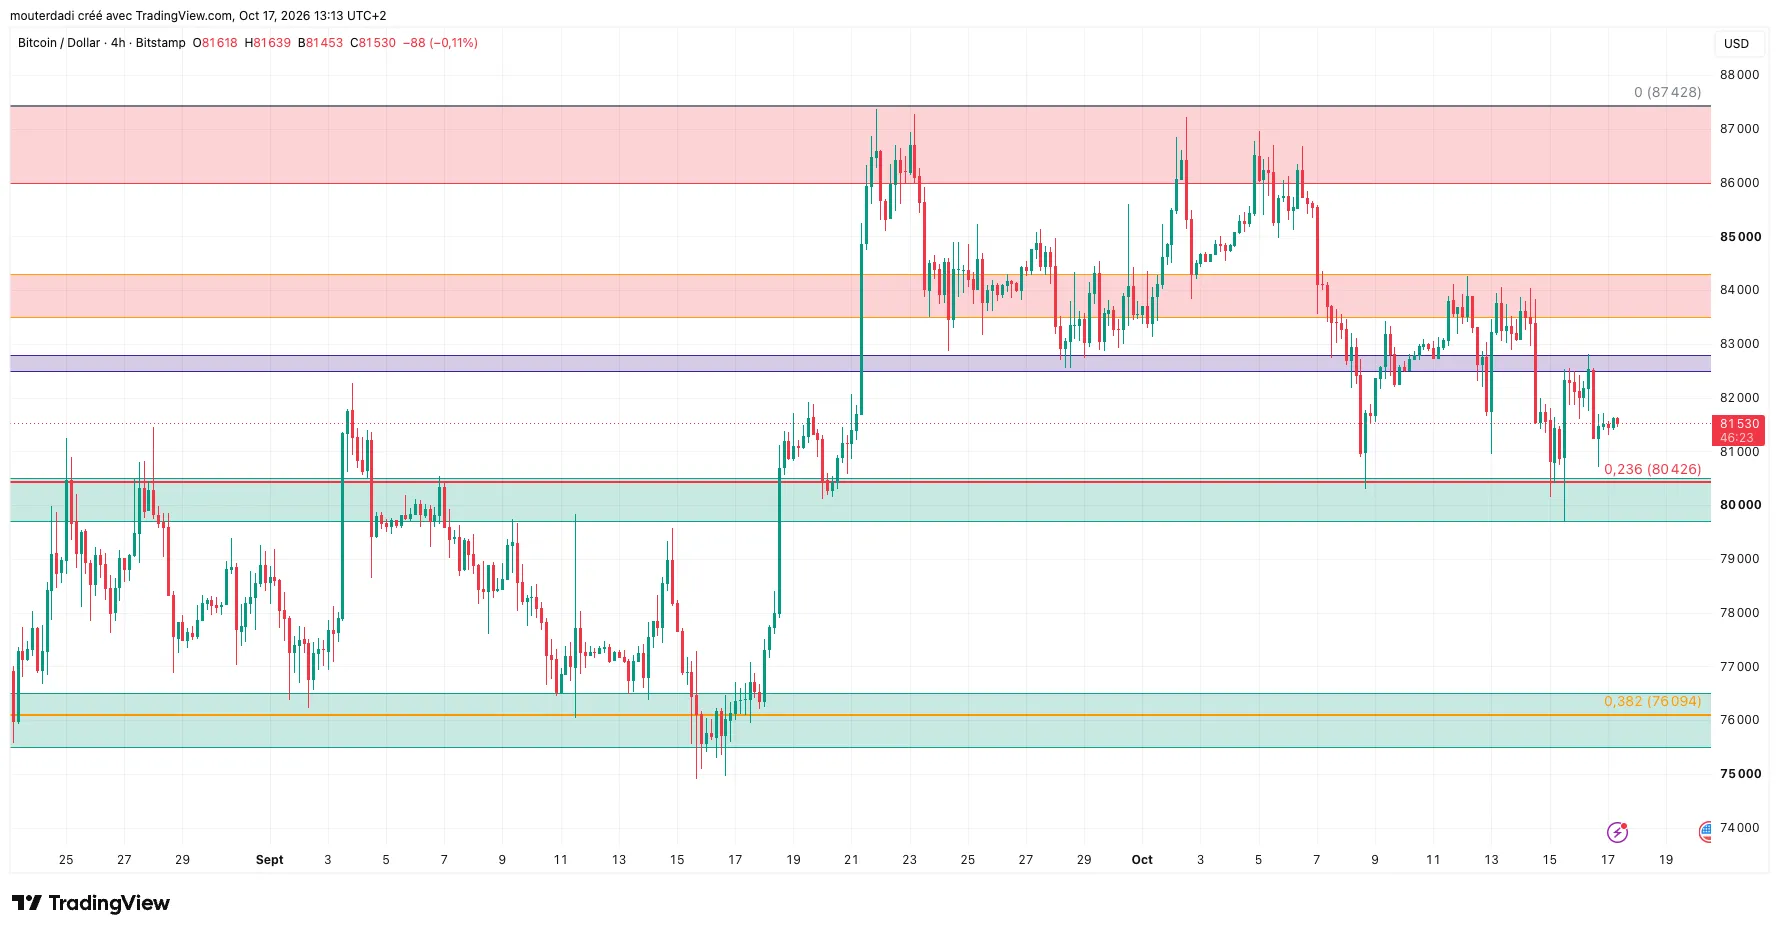
Task: Click the 86 000 price axis label
Action: [x=1740, y=183]
